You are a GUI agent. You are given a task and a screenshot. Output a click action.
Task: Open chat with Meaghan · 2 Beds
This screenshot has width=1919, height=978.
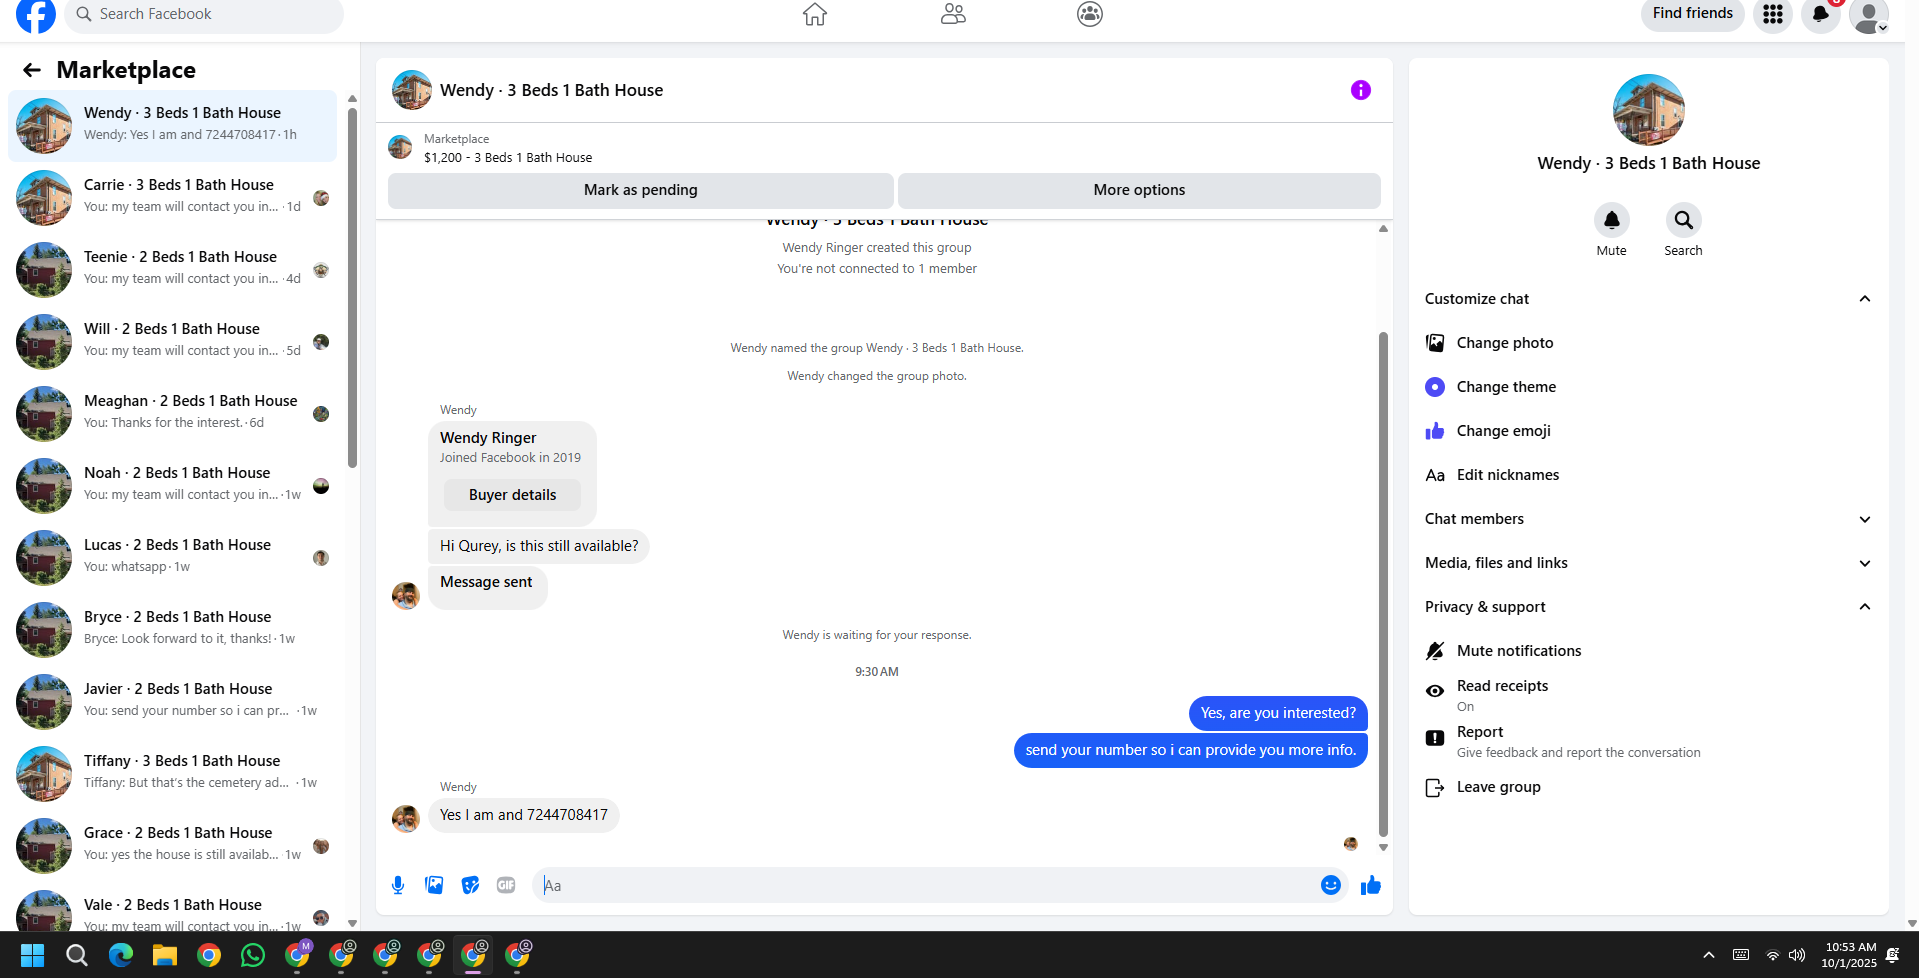173,414
